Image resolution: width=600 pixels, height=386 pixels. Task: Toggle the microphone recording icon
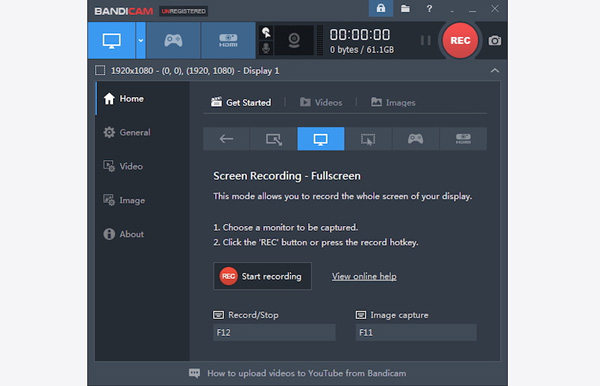click(x=266, y=48)
